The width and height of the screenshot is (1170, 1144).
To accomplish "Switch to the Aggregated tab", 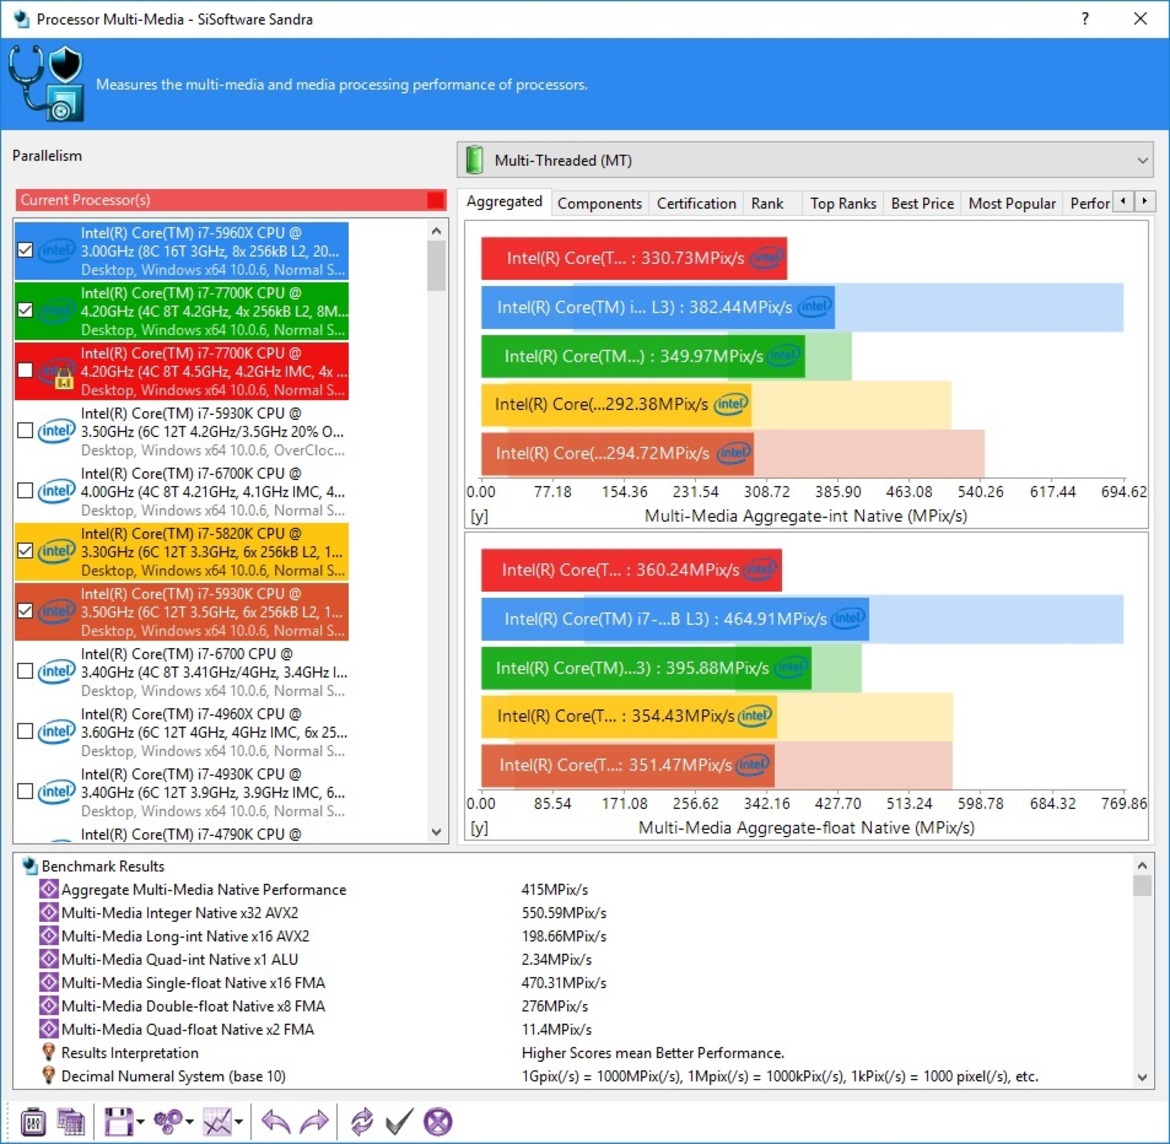I will pos(504,201).
